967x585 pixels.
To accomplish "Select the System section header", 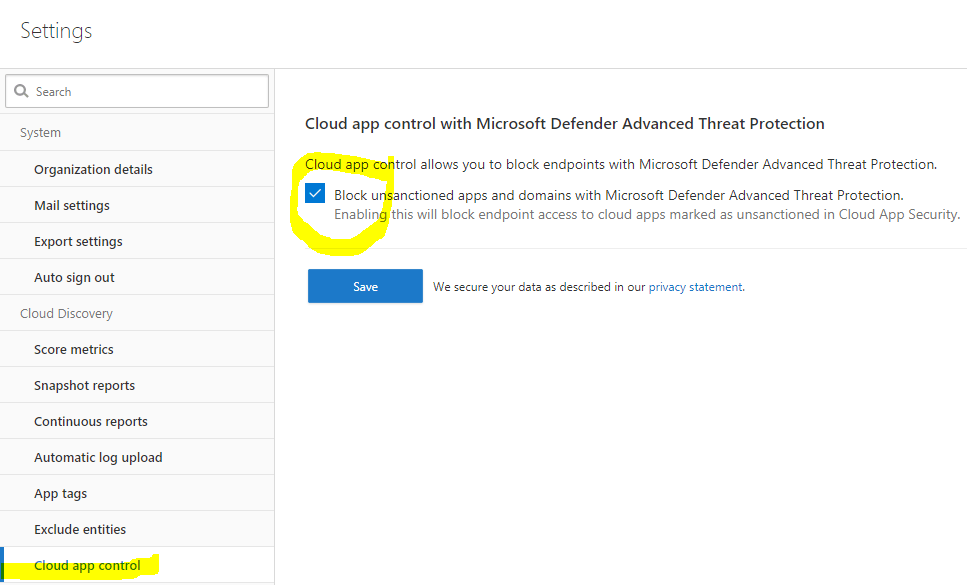I will 41,133.
